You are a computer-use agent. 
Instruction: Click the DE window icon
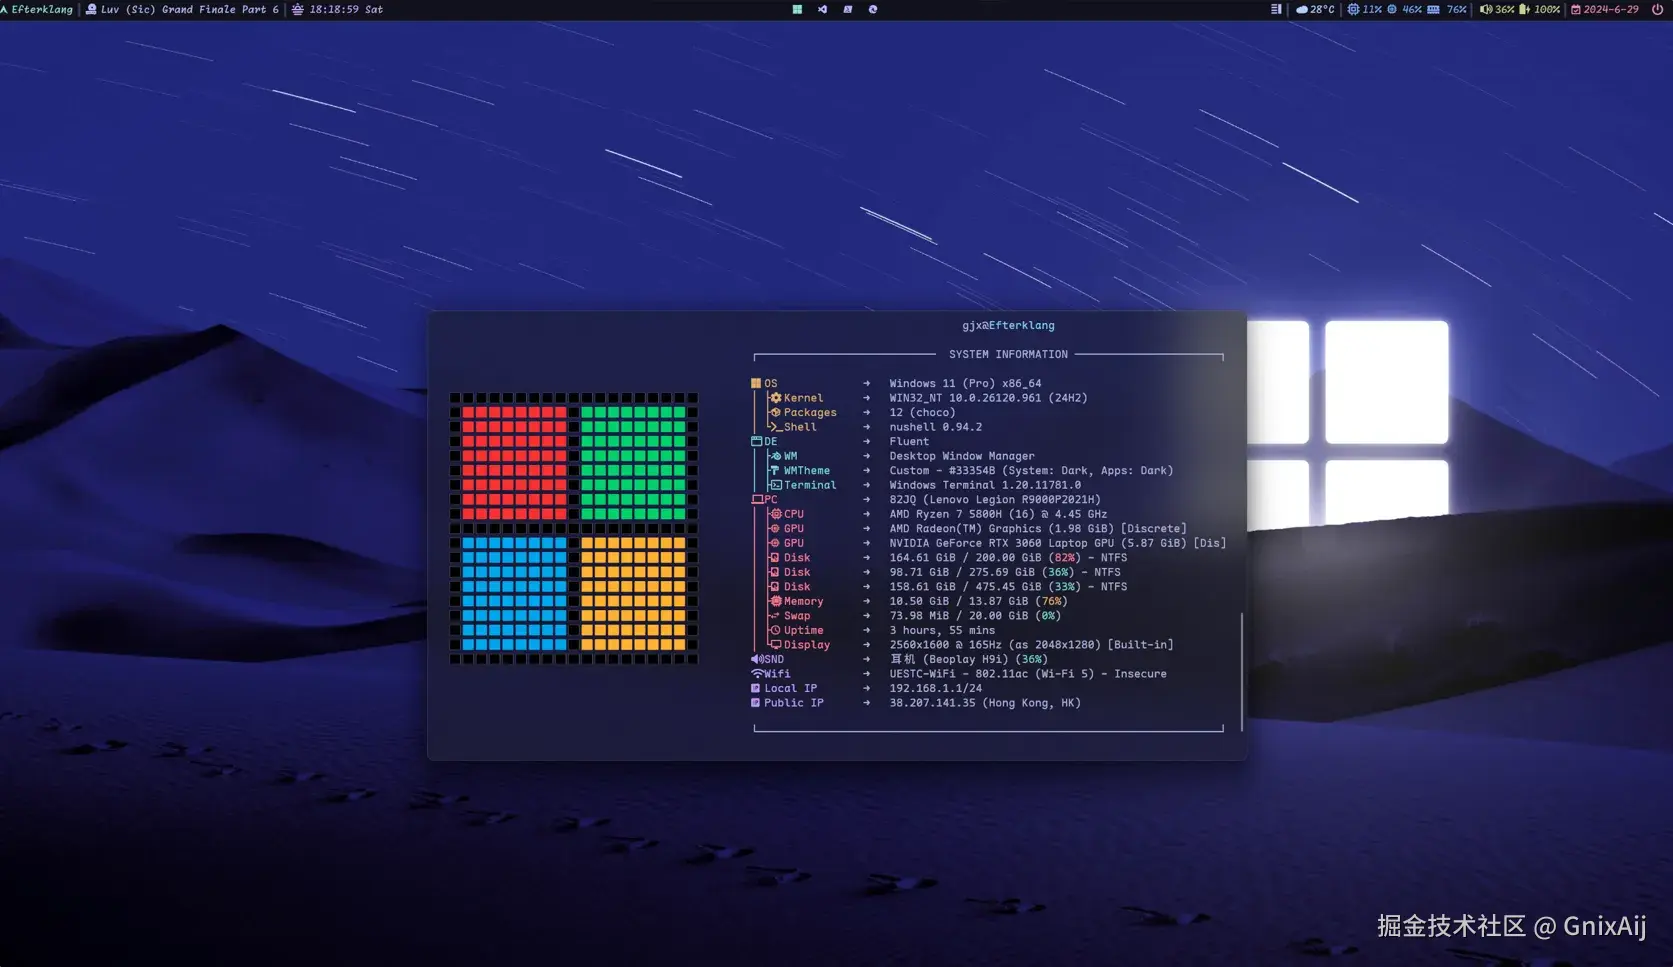coord(757,441)
